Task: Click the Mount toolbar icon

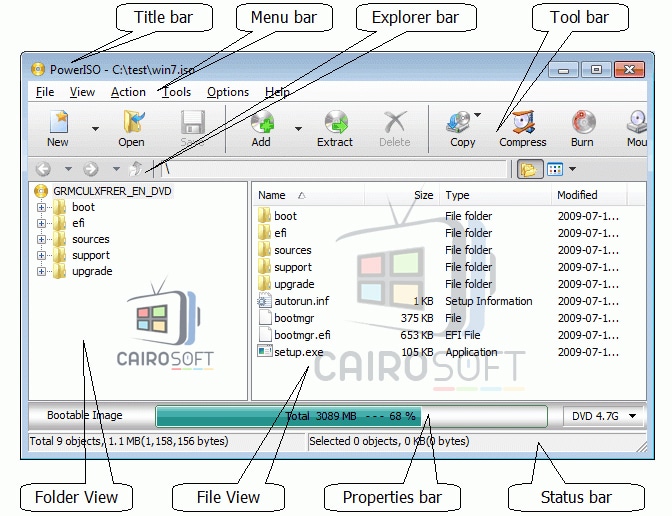Action: pos(637,122)
